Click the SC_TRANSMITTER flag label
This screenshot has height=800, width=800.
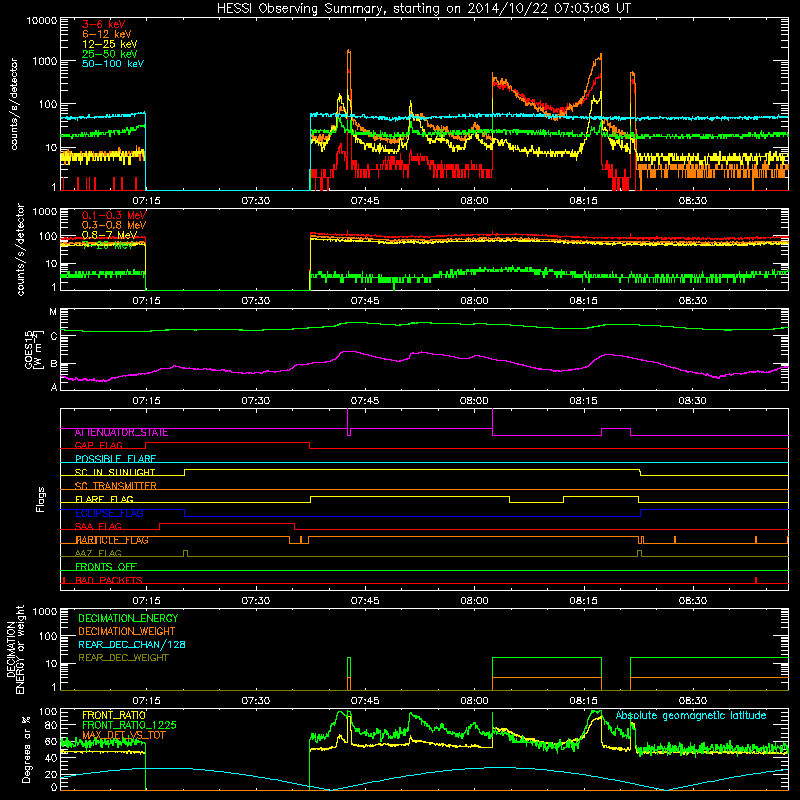point(115,486)
